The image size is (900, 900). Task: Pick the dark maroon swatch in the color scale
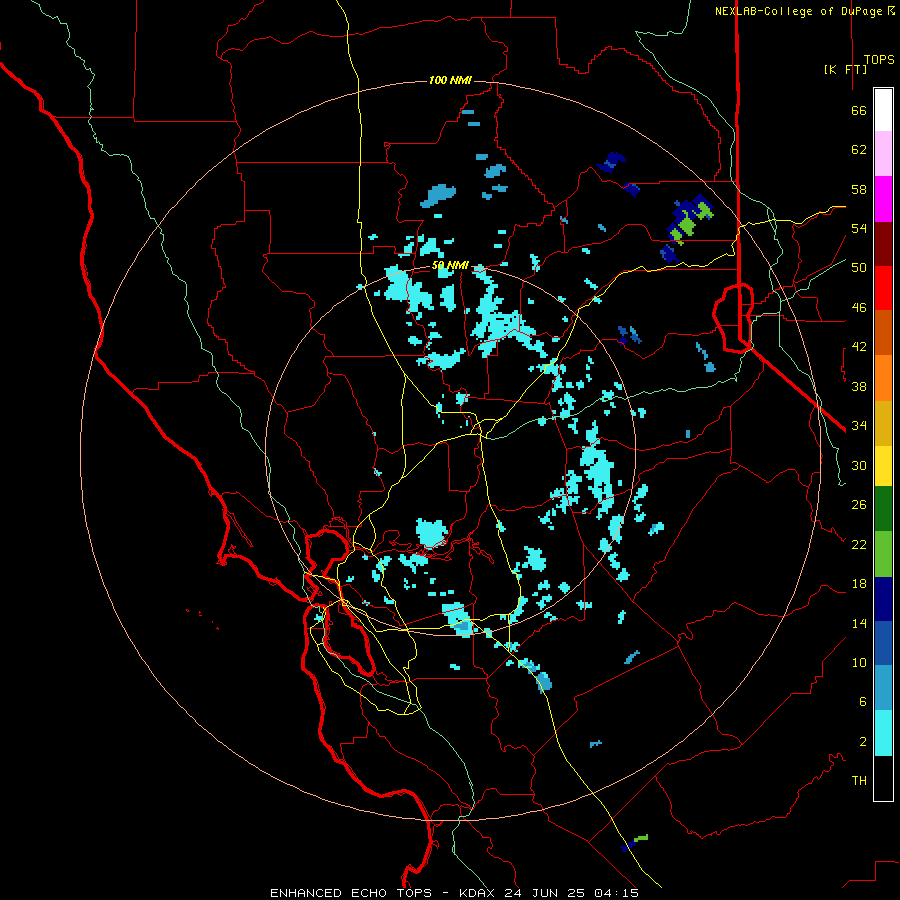tap(883, 244)
